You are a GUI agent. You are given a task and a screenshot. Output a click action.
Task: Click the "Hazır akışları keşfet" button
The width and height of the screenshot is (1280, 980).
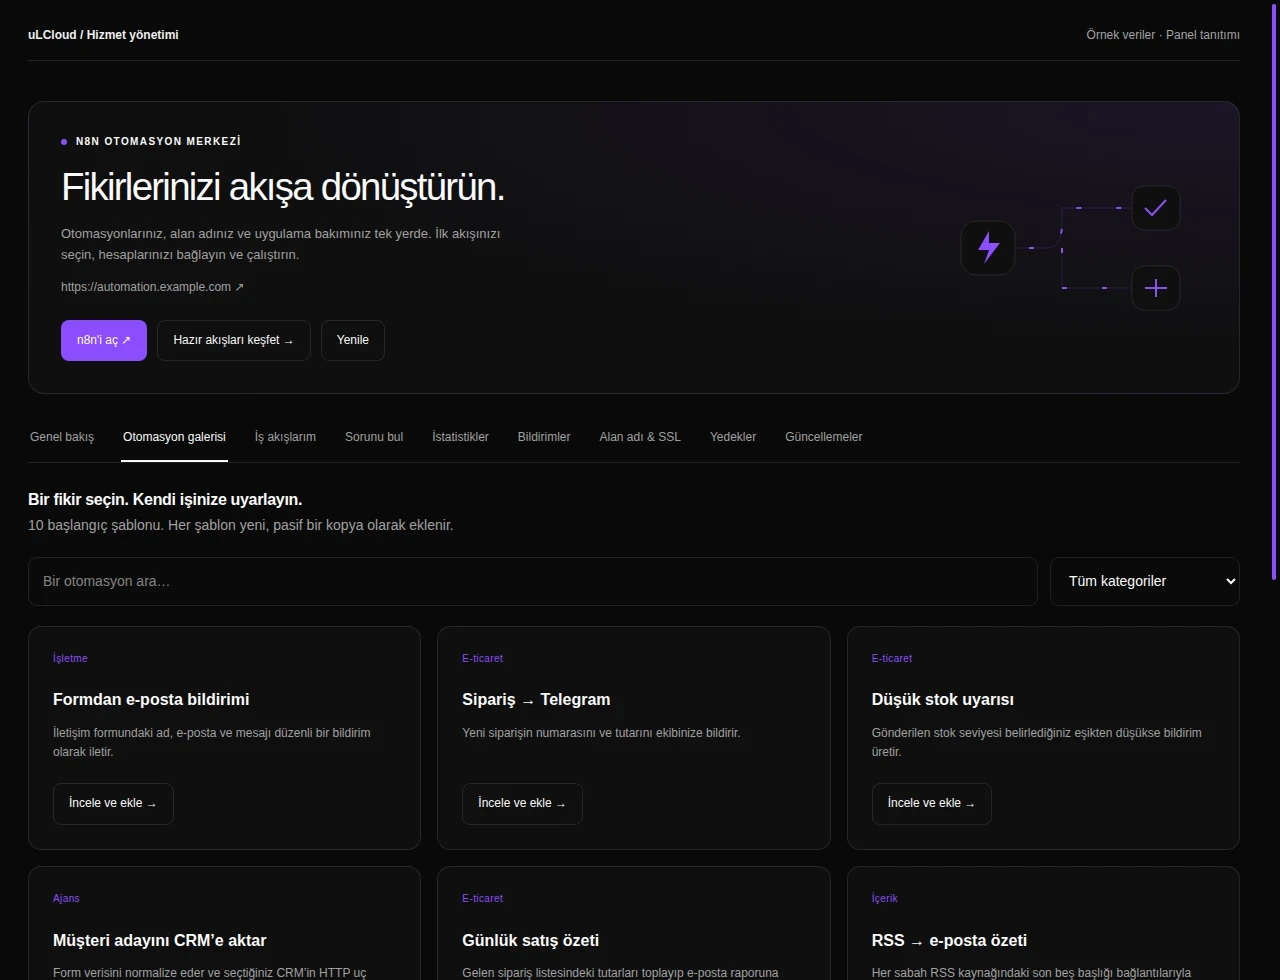[234, 340]
